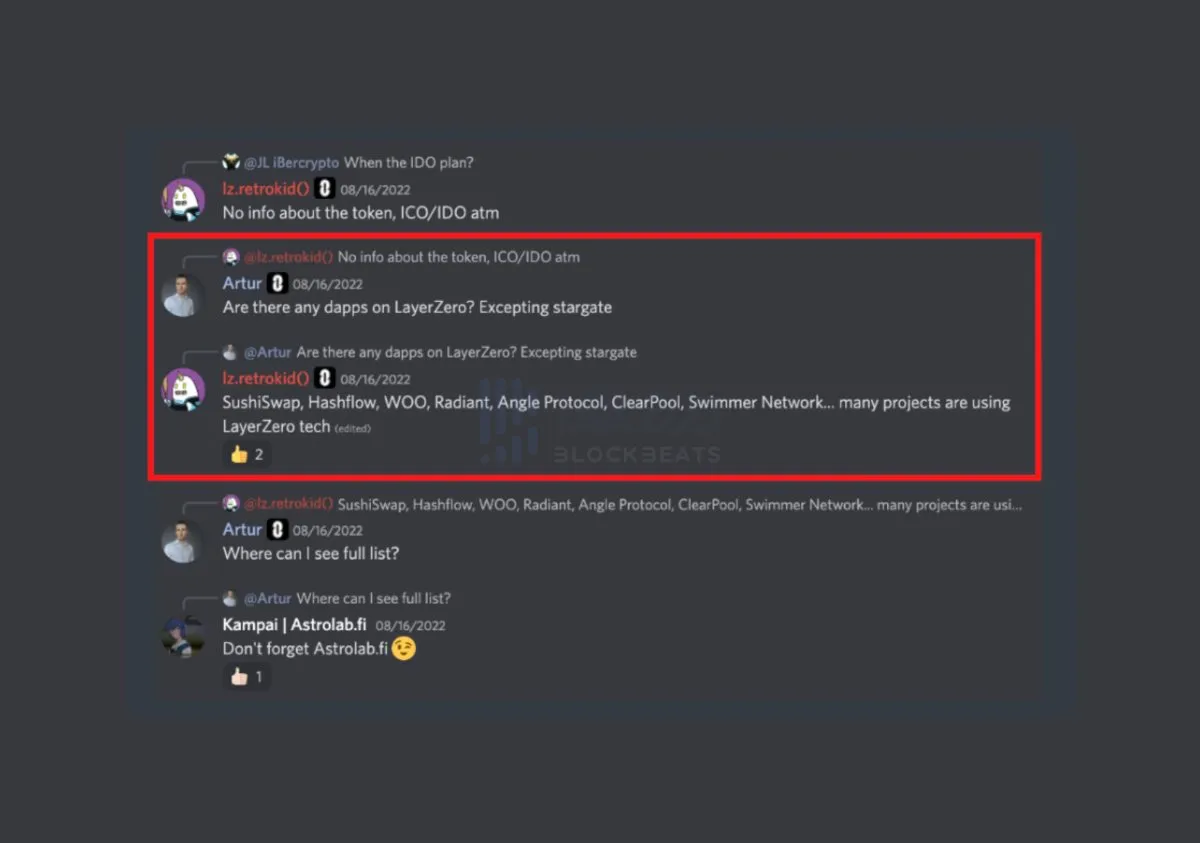Jump to replied message "When the IDO plan?"
The height and width of the screenshot is (843, 1200).
pos(408,162)
